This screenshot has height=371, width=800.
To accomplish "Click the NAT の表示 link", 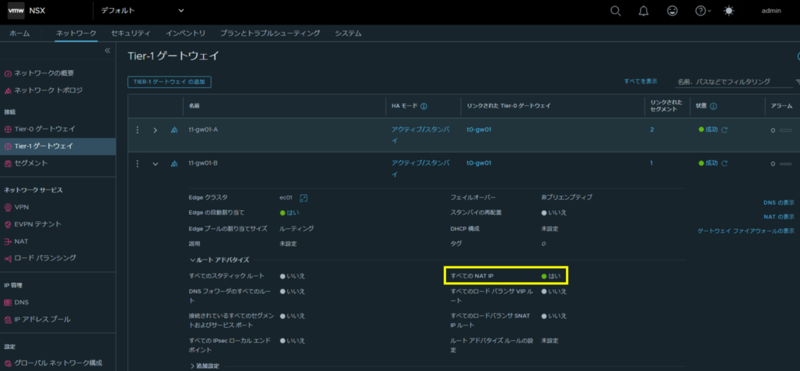I will click(x=779, y=216).
